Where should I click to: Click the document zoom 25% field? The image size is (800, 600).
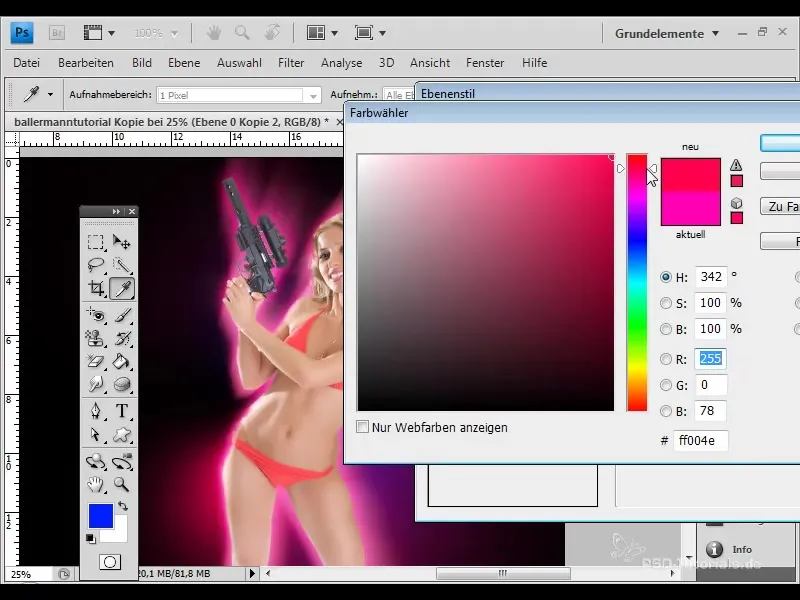28,574
